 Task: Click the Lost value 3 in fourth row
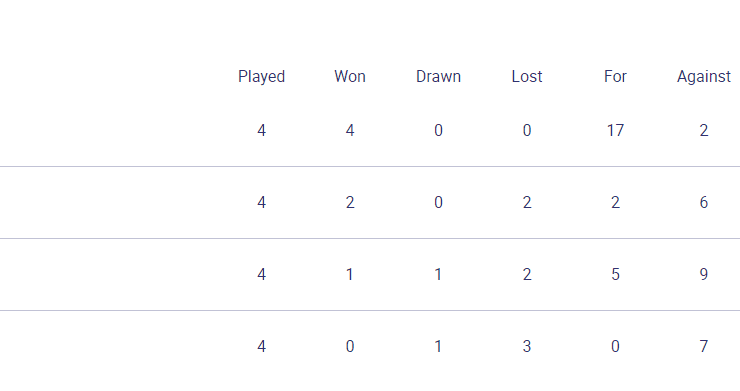point(527,347)
